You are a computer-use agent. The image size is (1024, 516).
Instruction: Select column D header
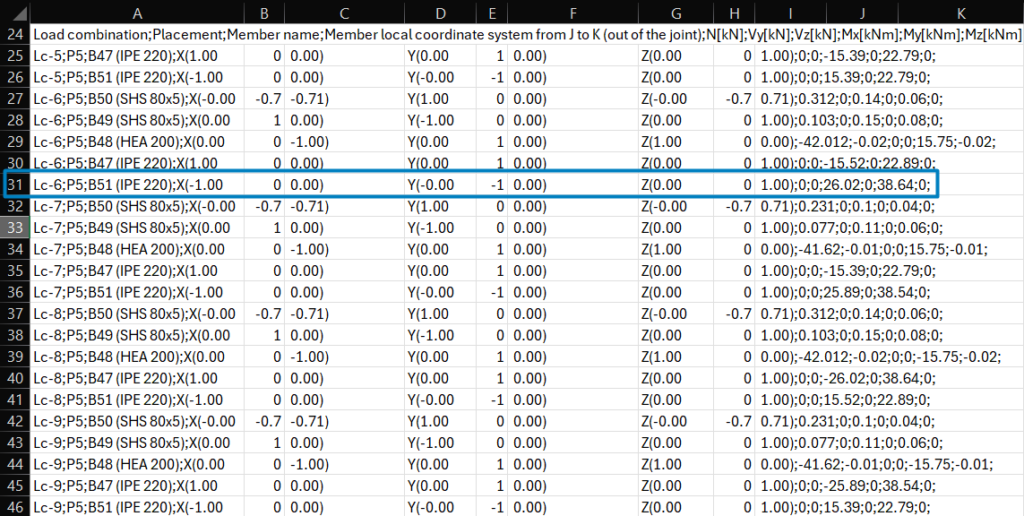pyautogui.click(x=441, y=13)
